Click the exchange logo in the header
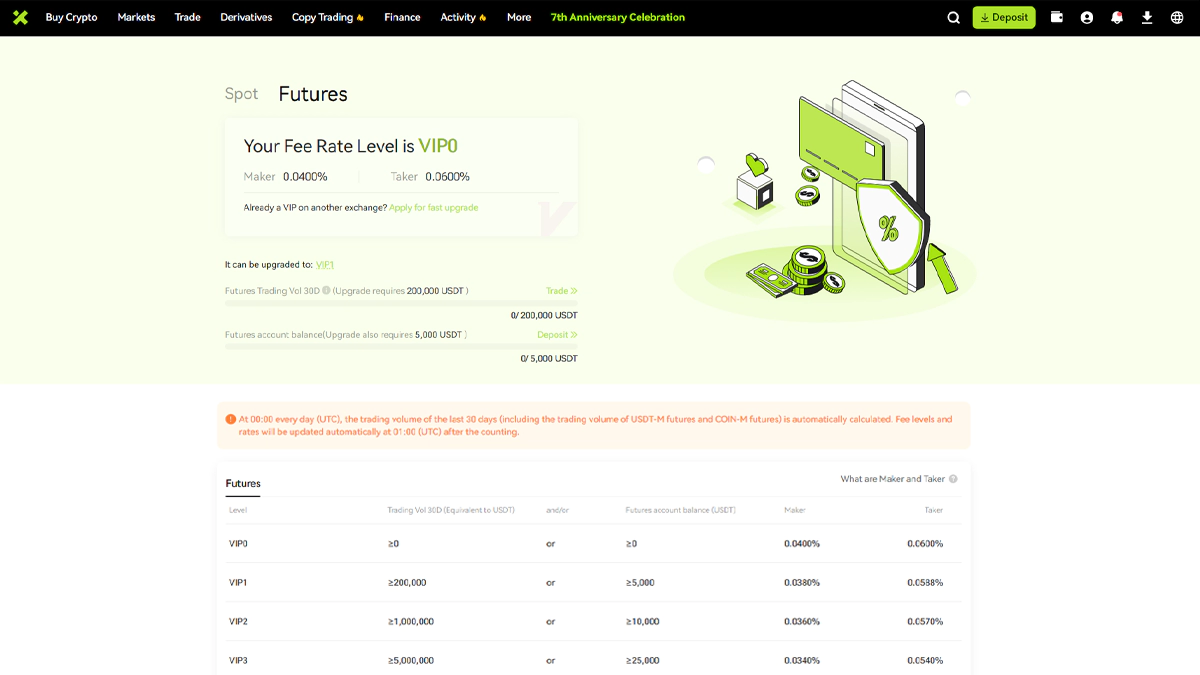The height and width of the screenshot is (675, 1200). coord(20,17)
